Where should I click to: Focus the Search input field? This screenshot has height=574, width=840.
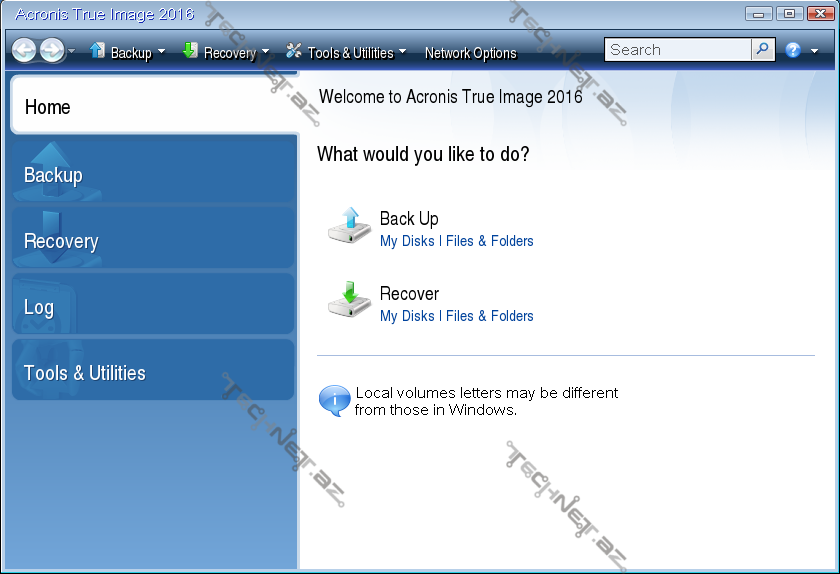point(678,50)
